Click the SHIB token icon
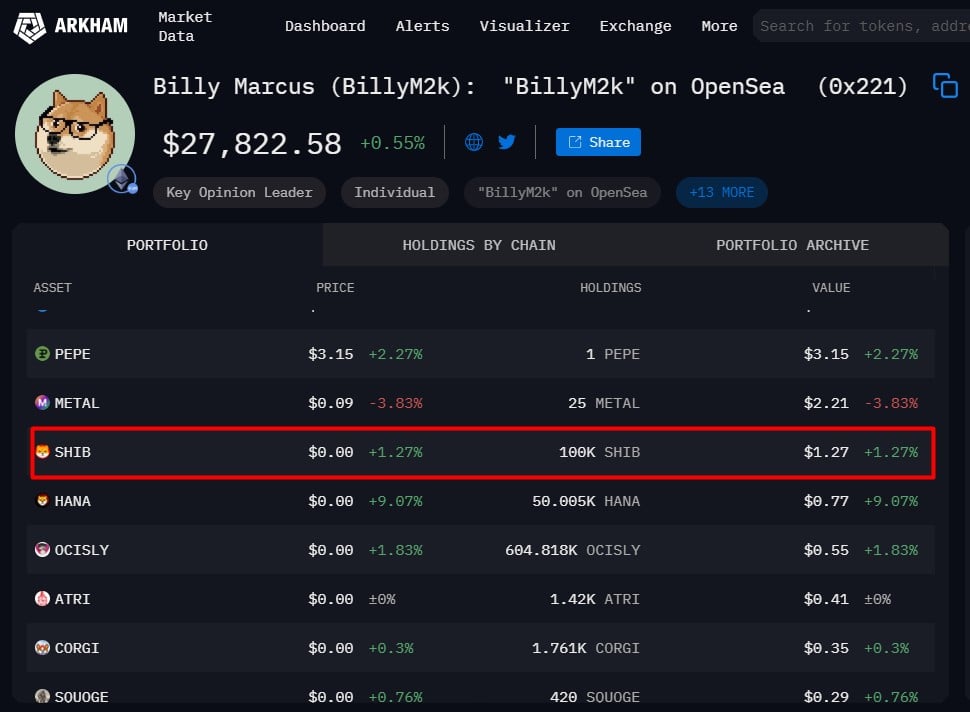This screenshot has width=970, height=712. tap(42, 452)
